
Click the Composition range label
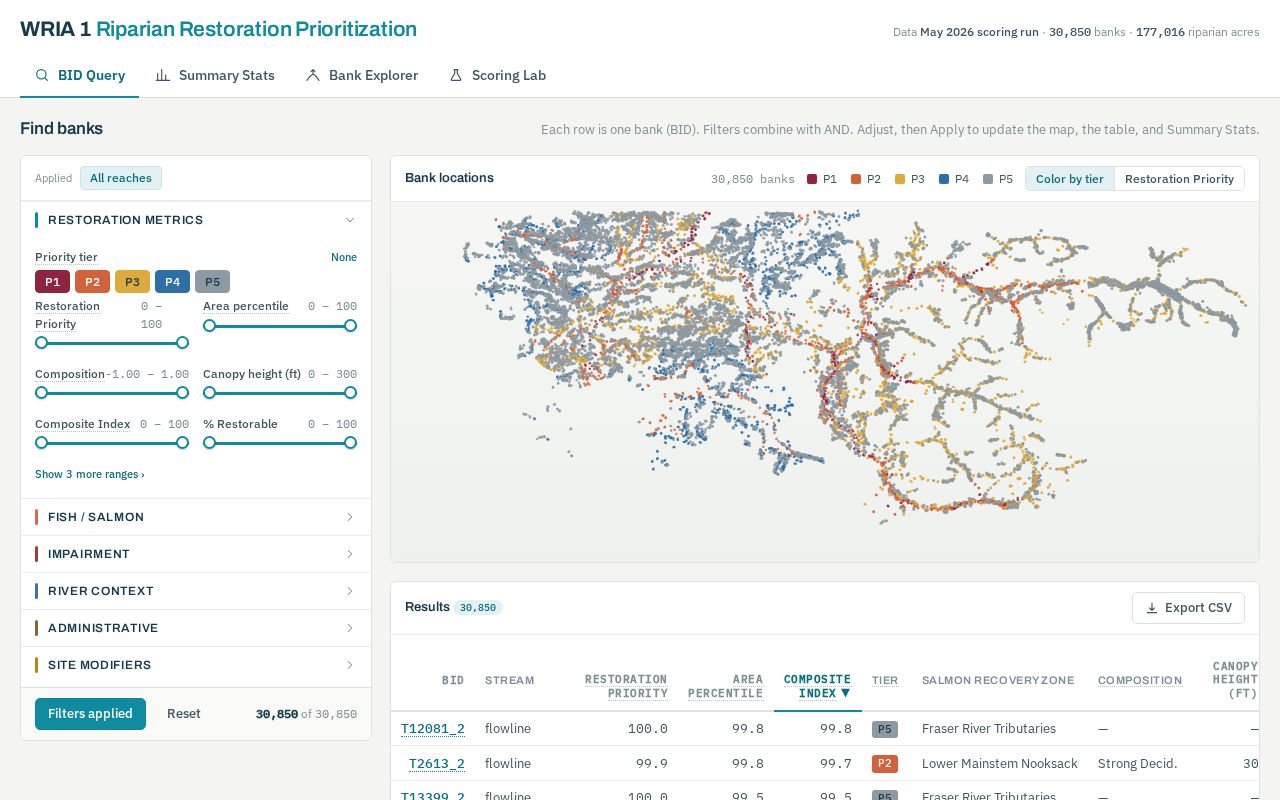point(70,374)
